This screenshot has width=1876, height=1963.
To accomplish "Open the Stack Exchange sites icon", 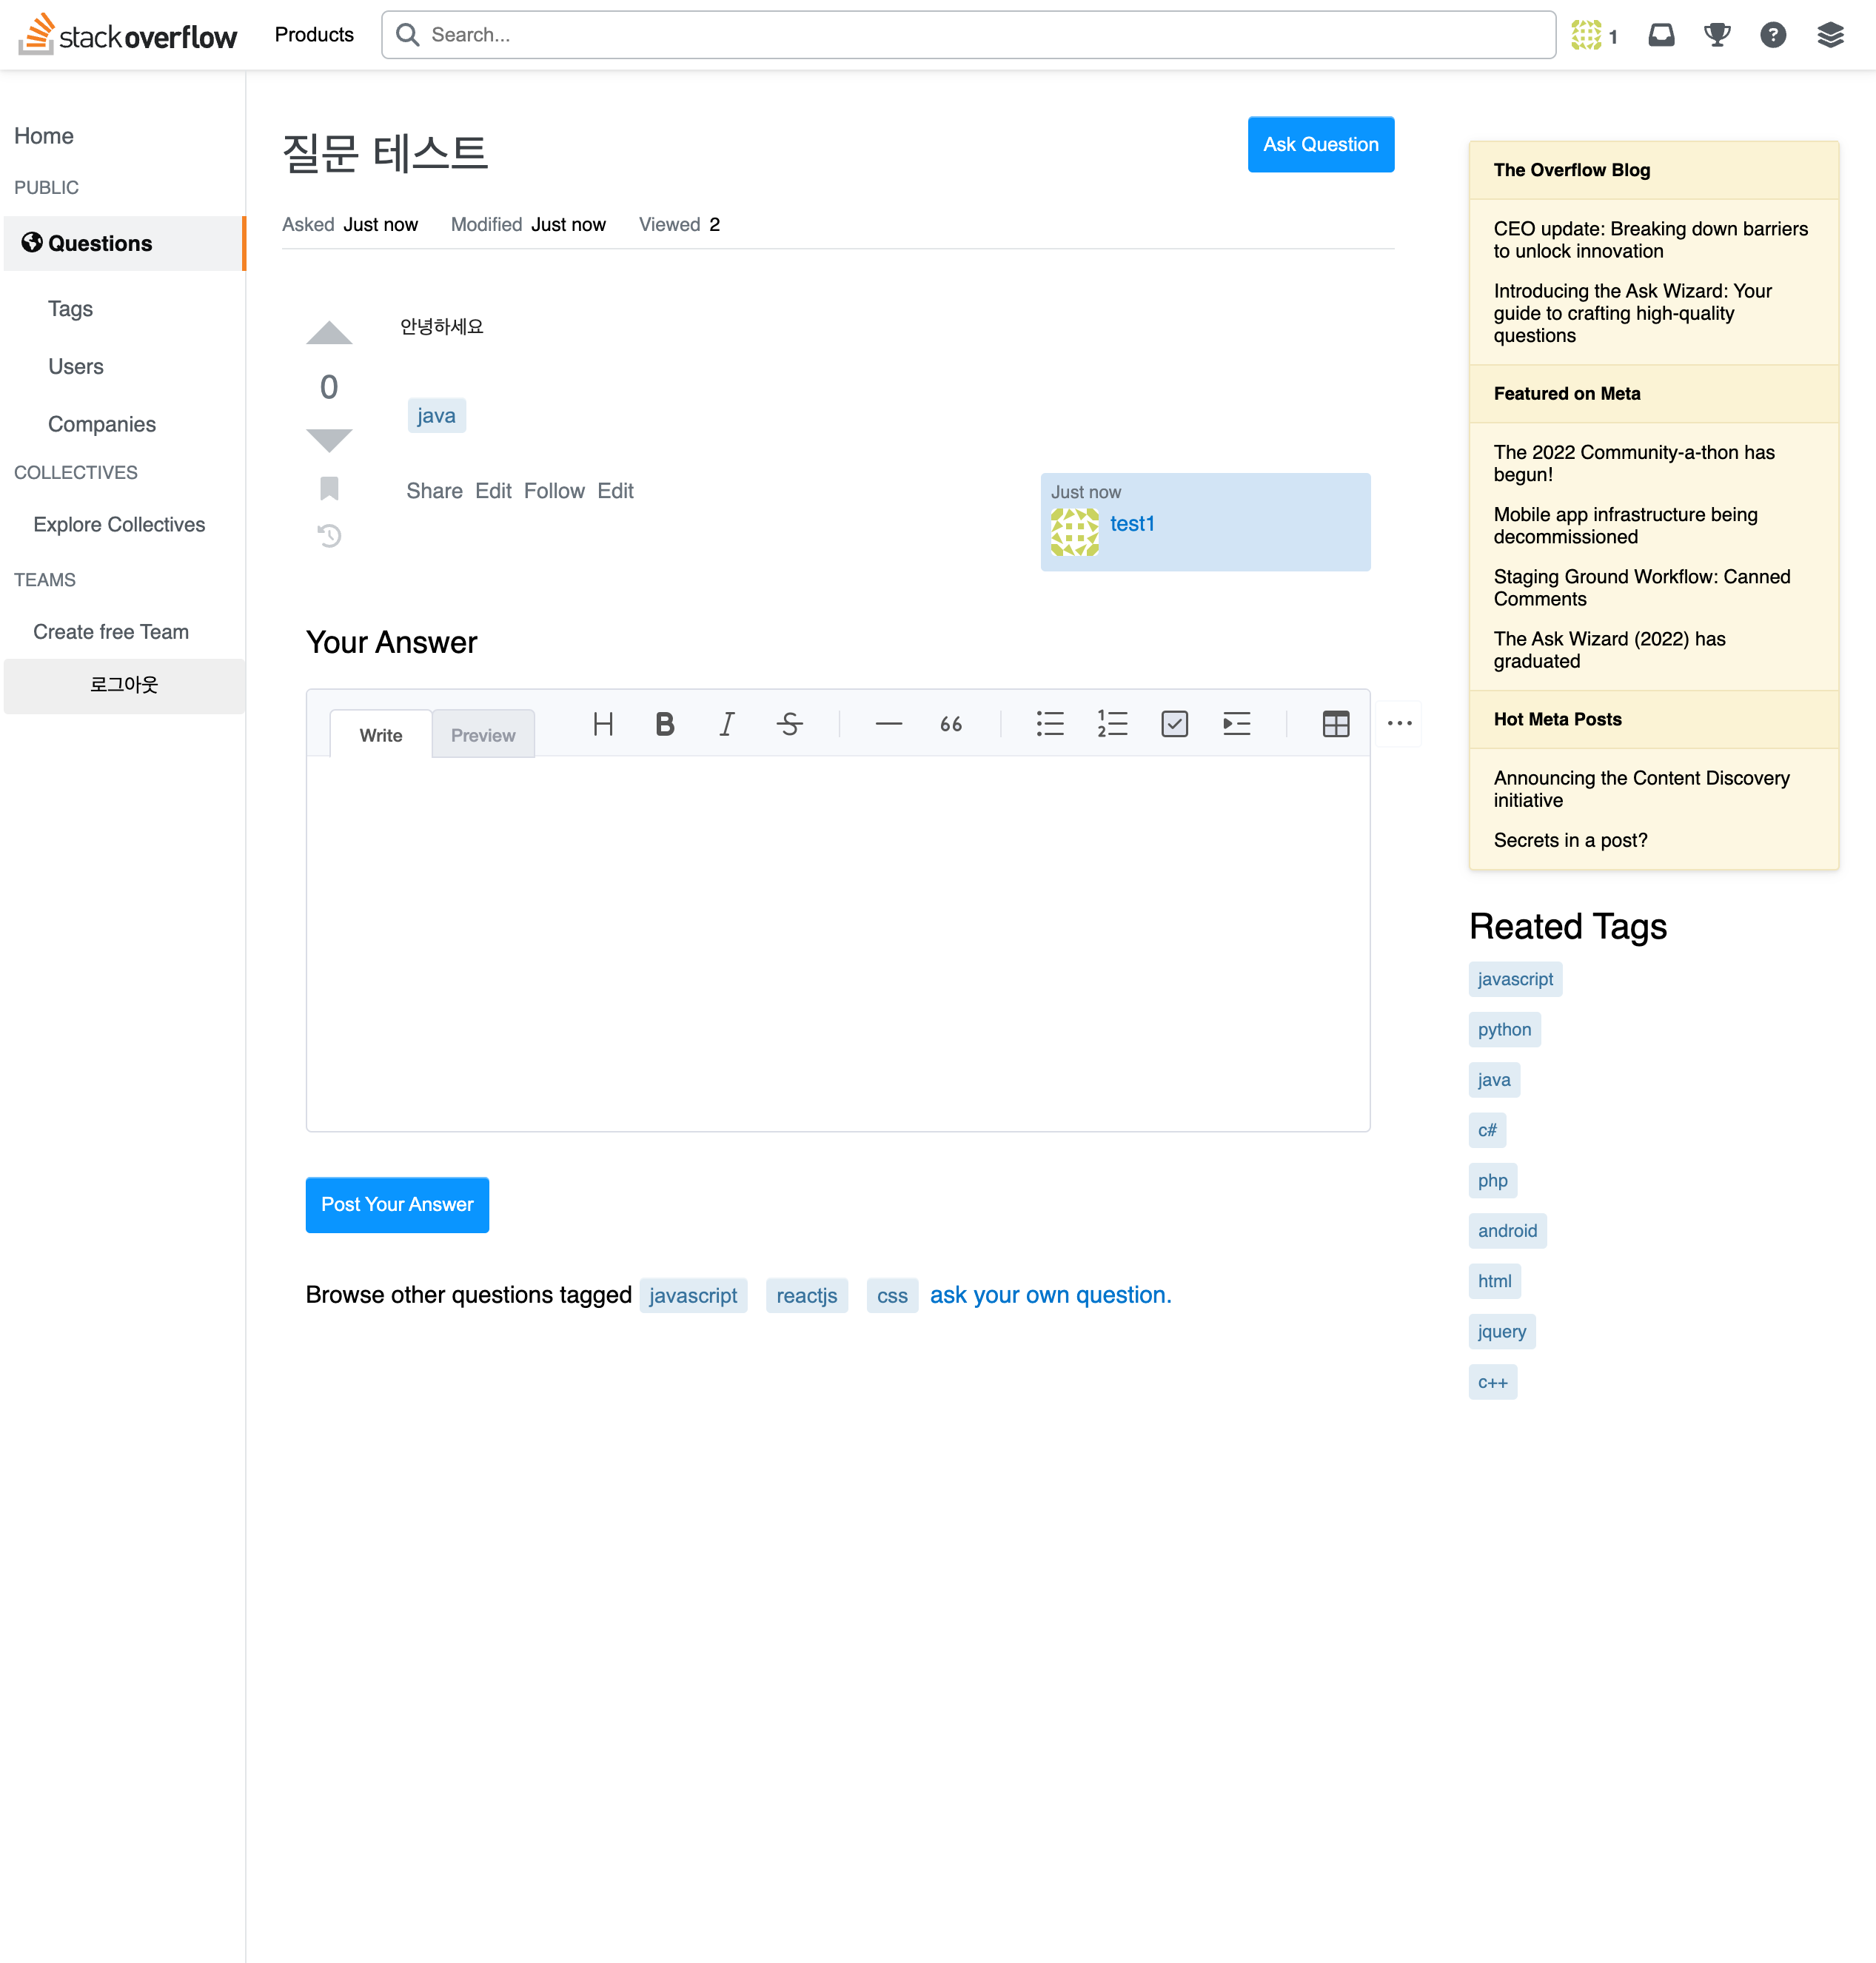I will tap(1830, 35).
